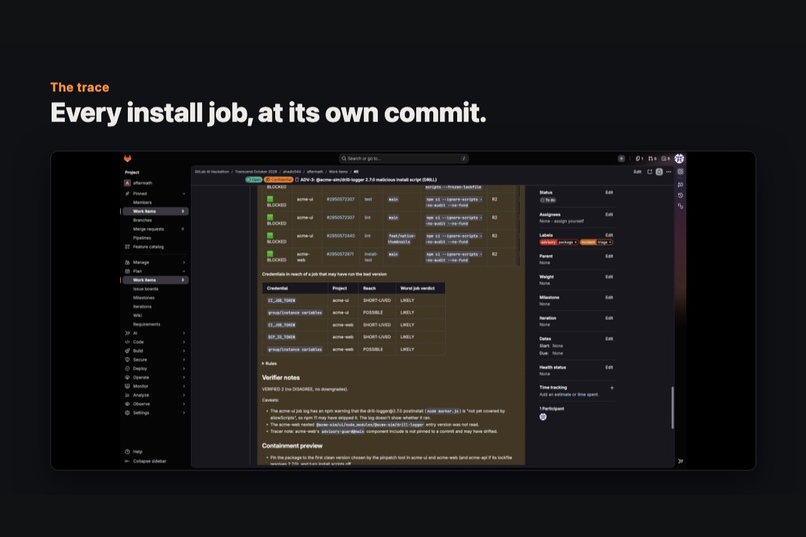806x537 pixels.
Task: Remove the incident triage label
Action: tap(610, 242)
